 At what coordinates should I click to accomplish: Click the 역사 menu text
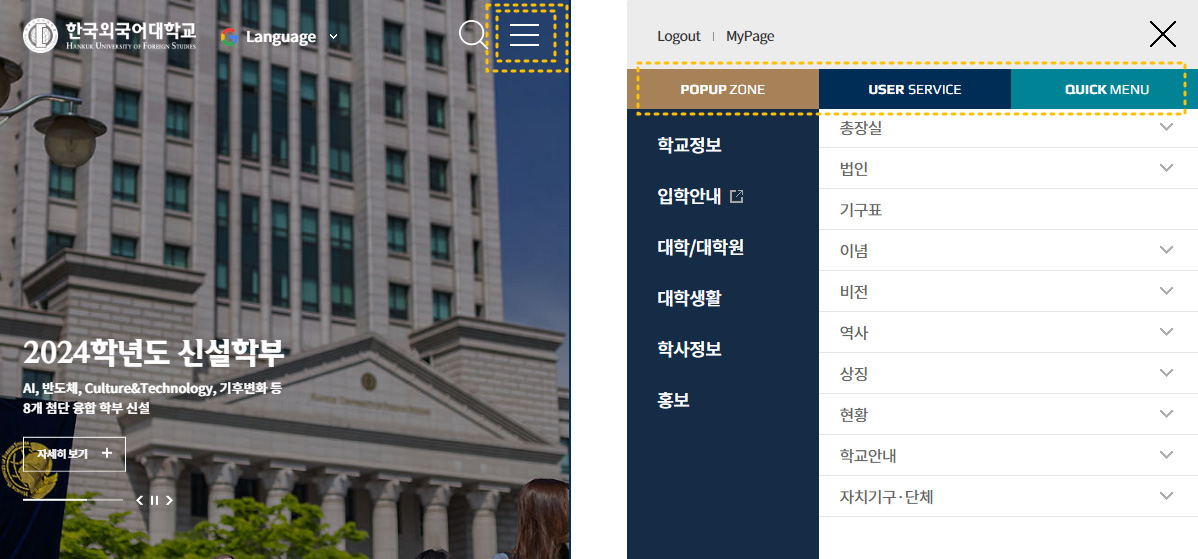coord(853,333)
